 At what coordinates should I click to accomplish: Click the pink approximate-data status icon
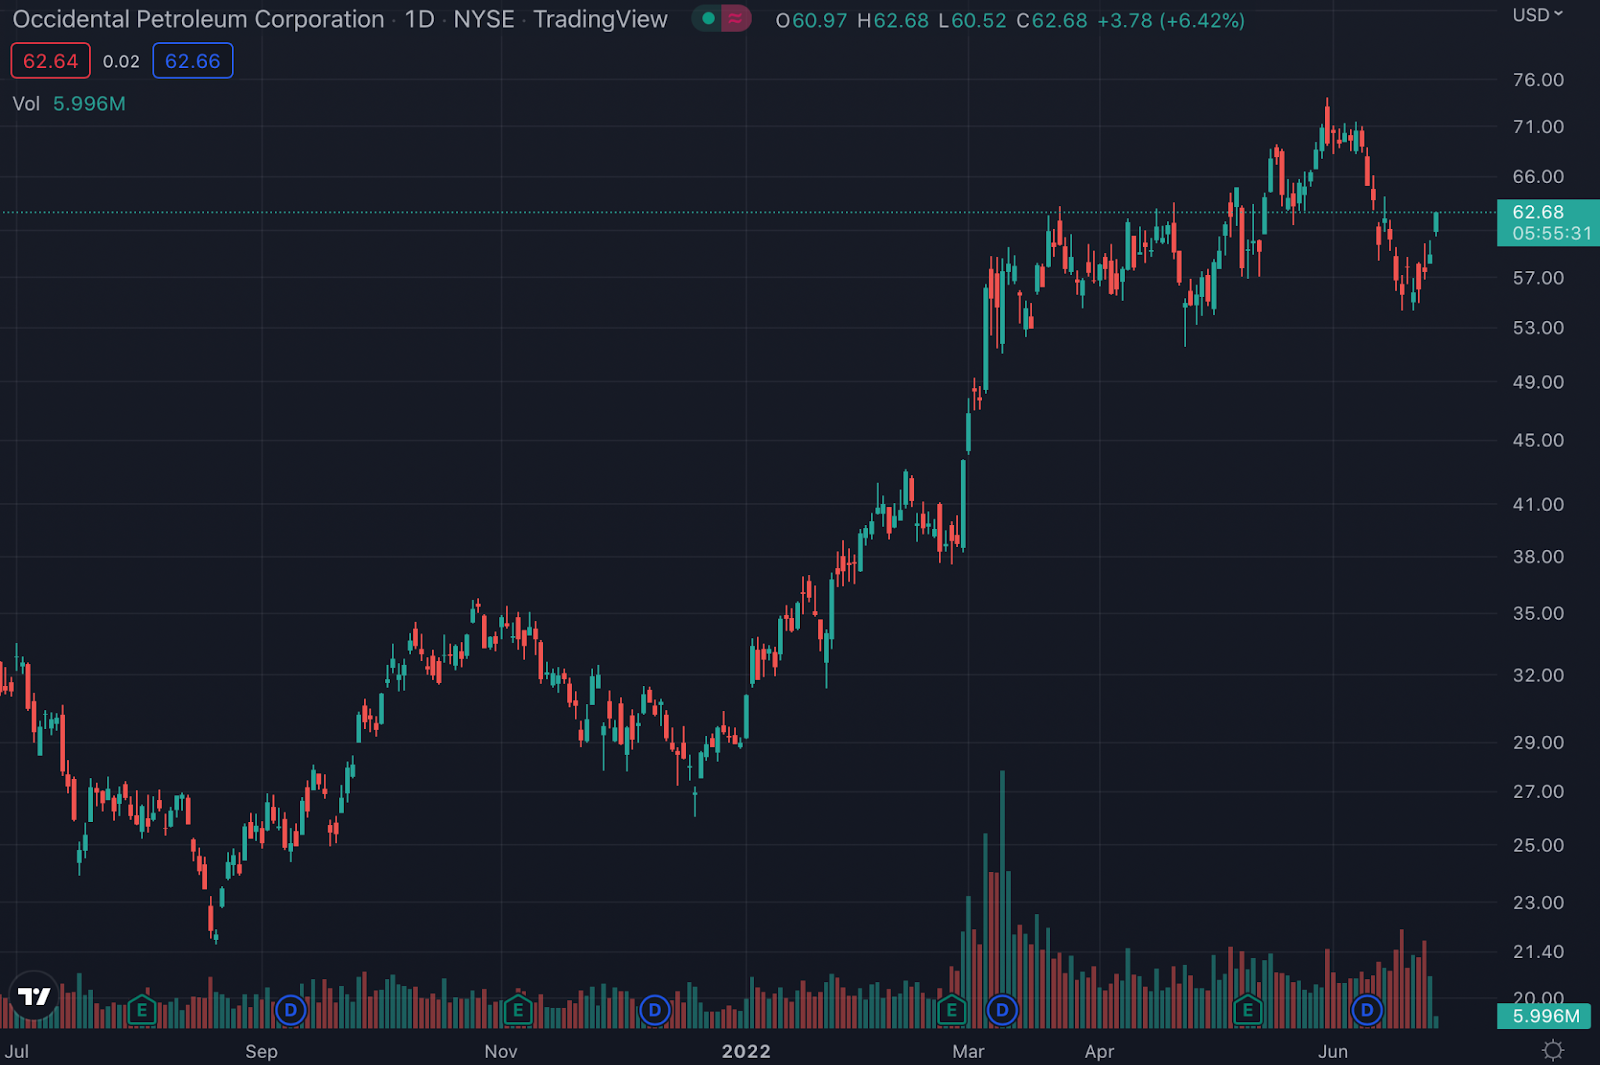click(736, 19)
